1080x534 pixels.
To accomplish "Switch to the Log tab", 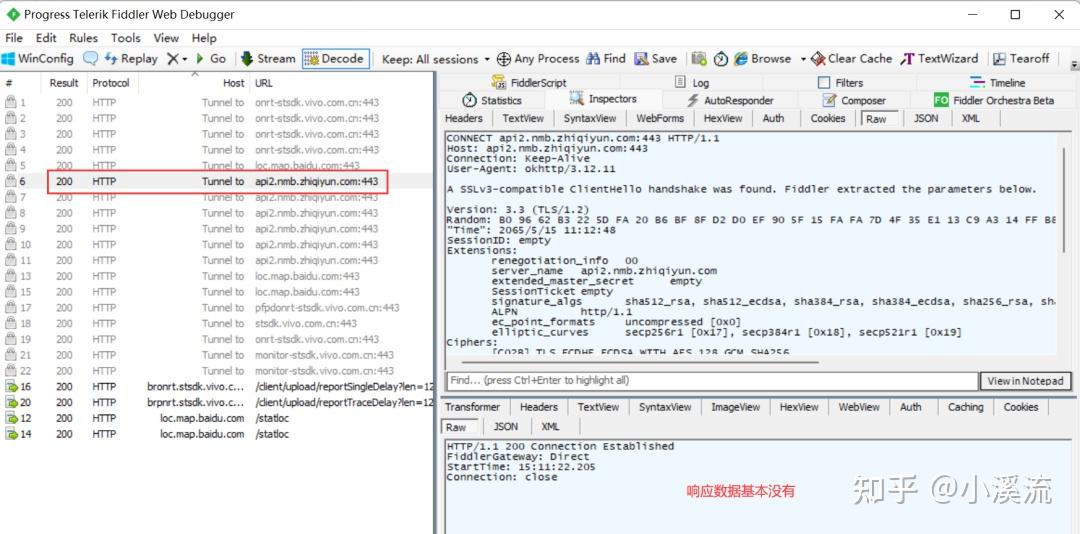I will click(692, 83).
